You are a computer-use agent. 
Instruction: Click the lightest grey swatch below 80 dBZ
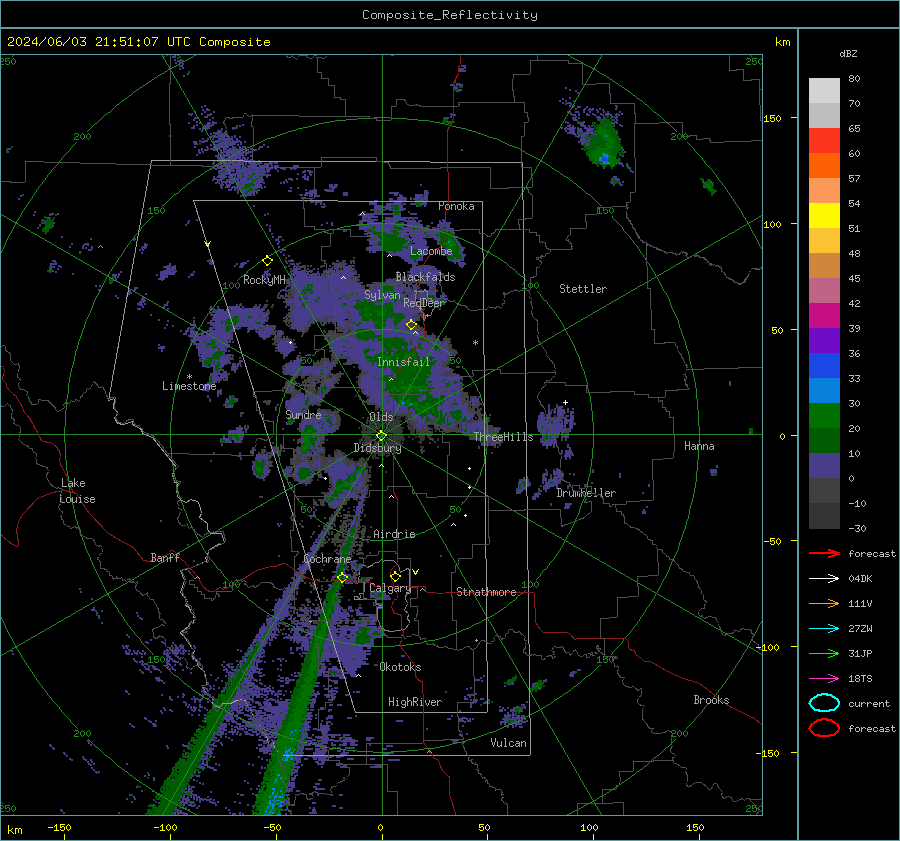(824, 91)
